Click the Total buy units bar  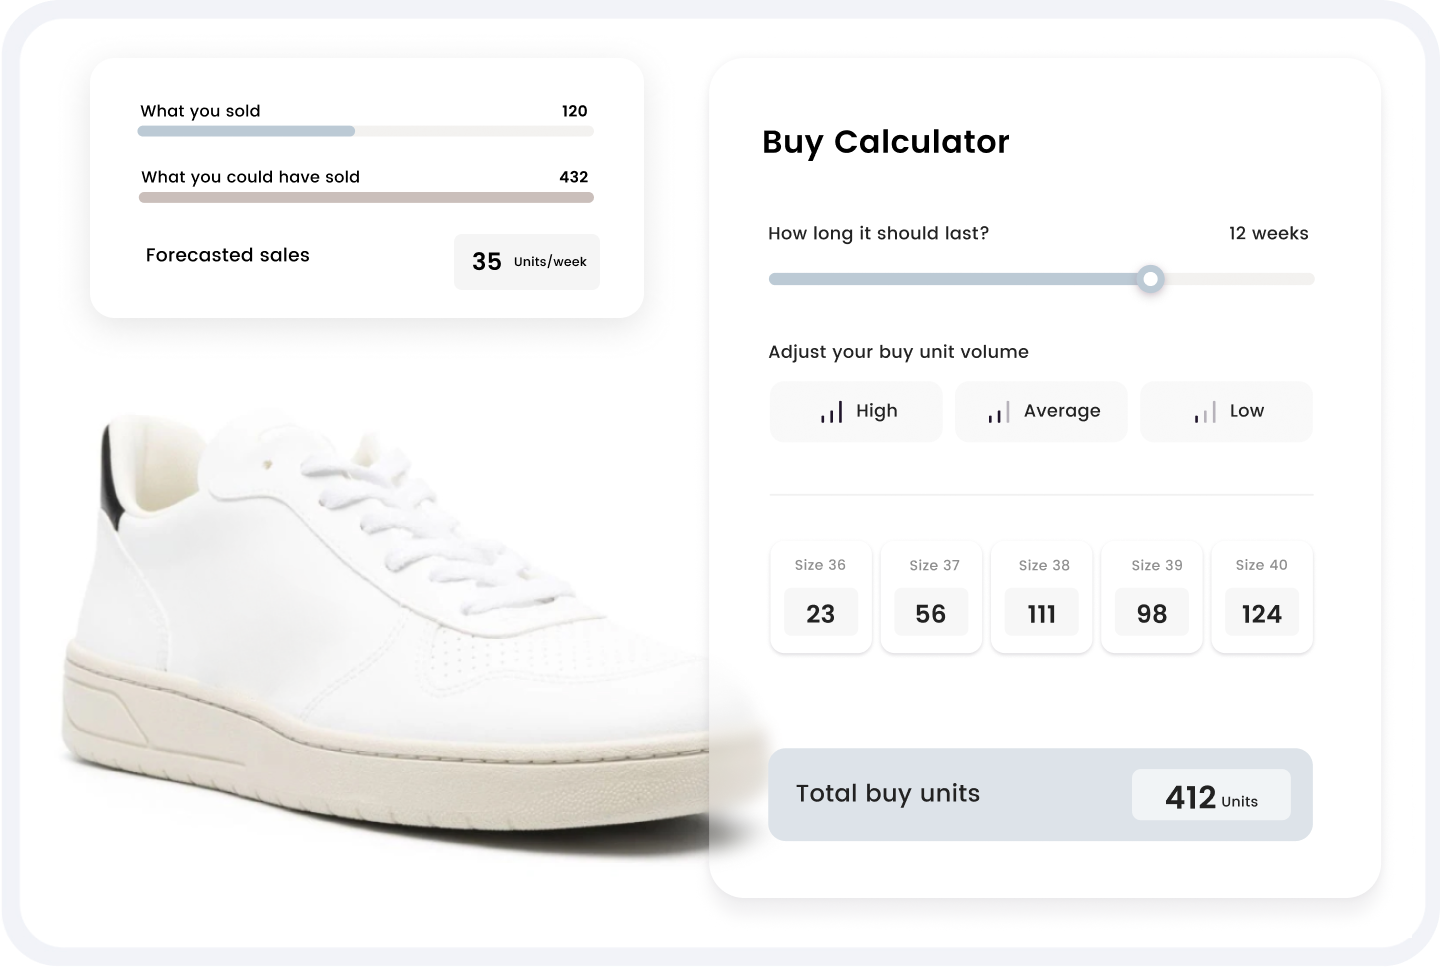pyautogui.click(x=1040, y=795)
